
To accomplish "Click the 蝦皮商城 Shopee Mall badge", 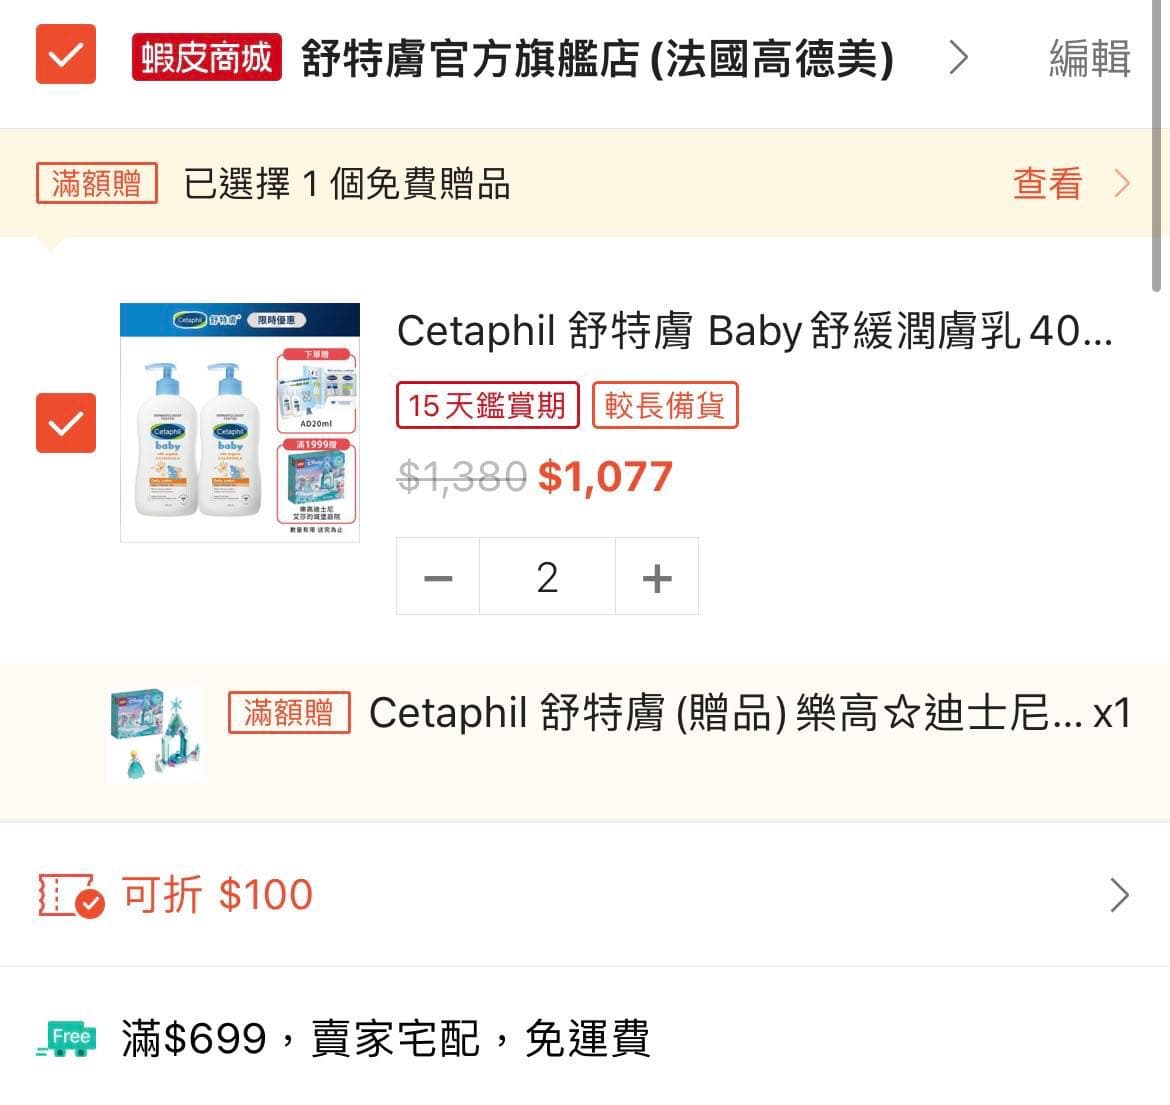I will click(205, 58).
